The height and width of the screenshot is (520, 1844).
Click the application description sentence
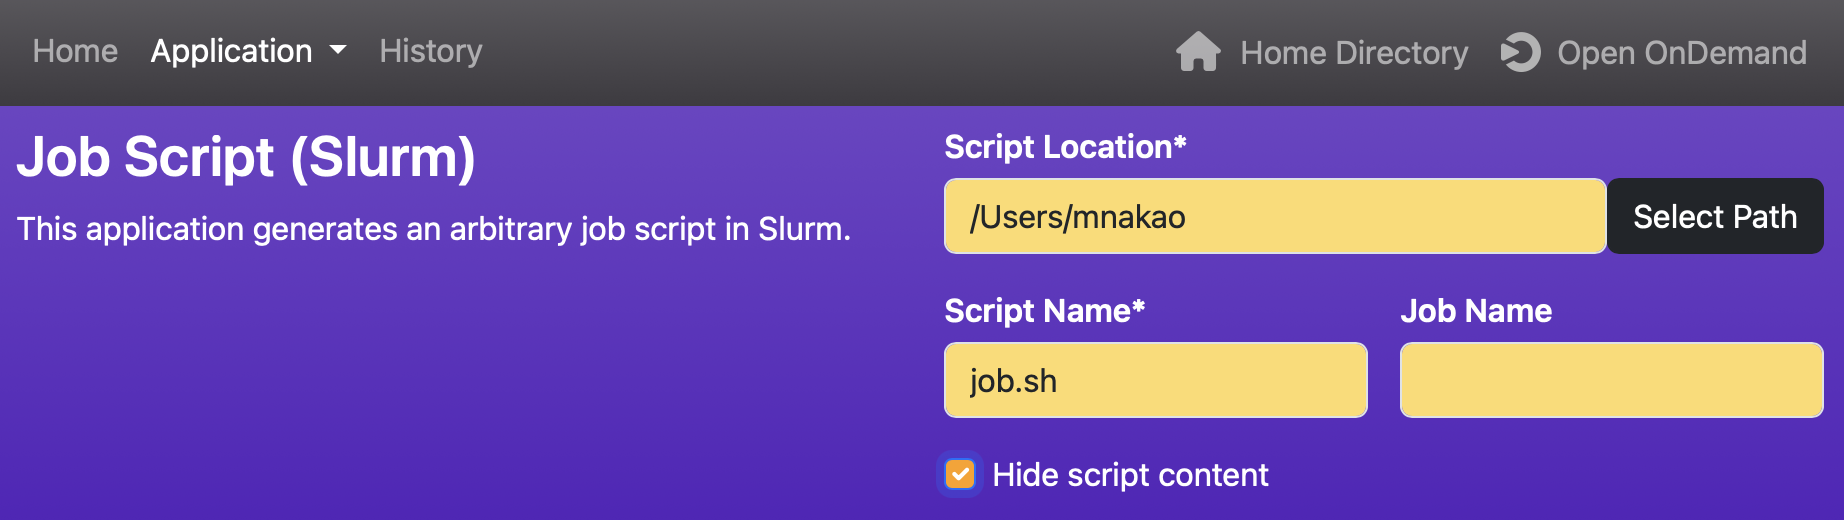434,229
